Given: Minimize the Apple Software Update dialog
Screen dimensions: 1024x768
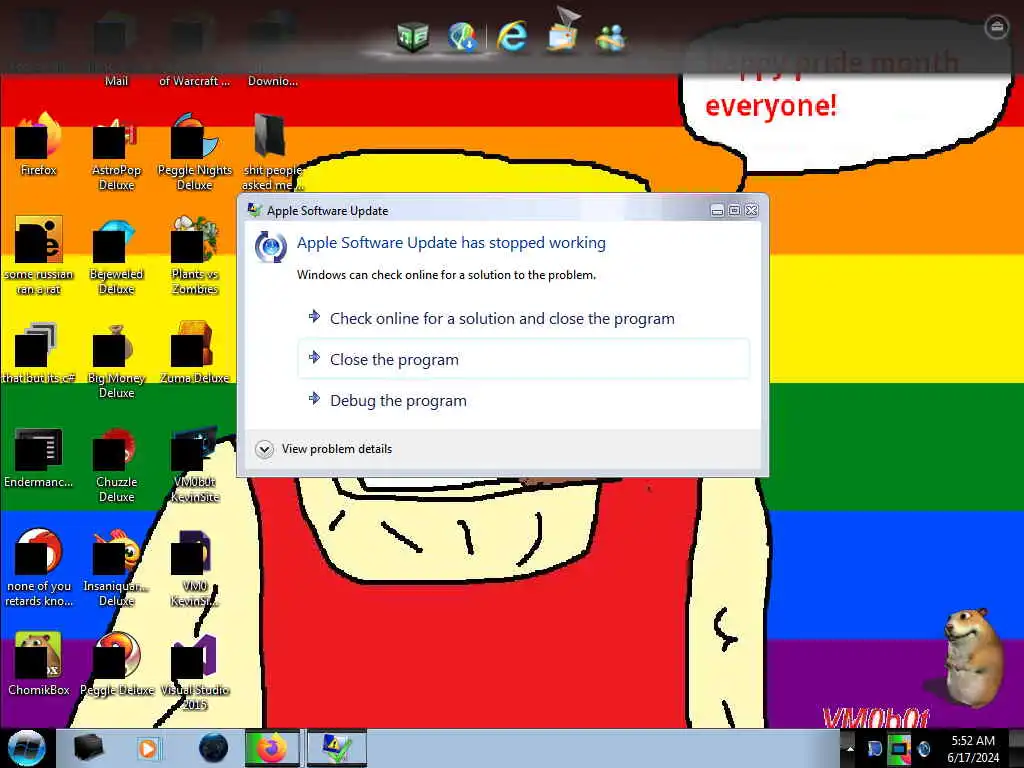Looking at the screenshot, I should [717, 210].
